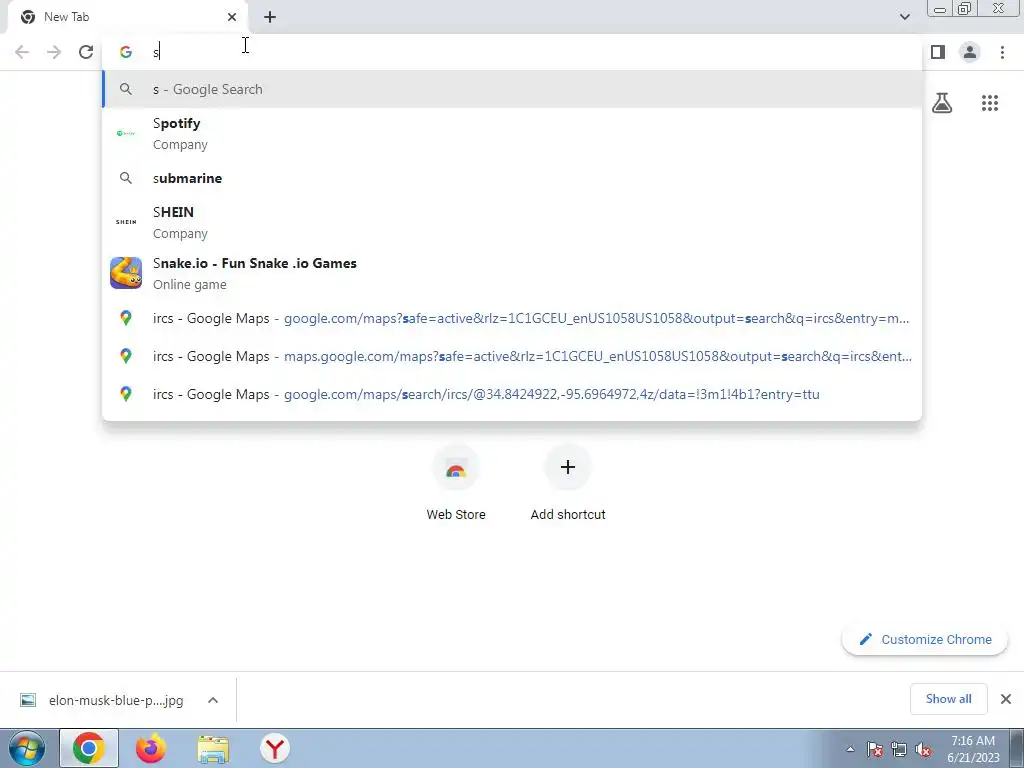Click the forward navigation arrow
This screenshot has width=1024, height=768.
pyautogui.click(x=54, y=52)
